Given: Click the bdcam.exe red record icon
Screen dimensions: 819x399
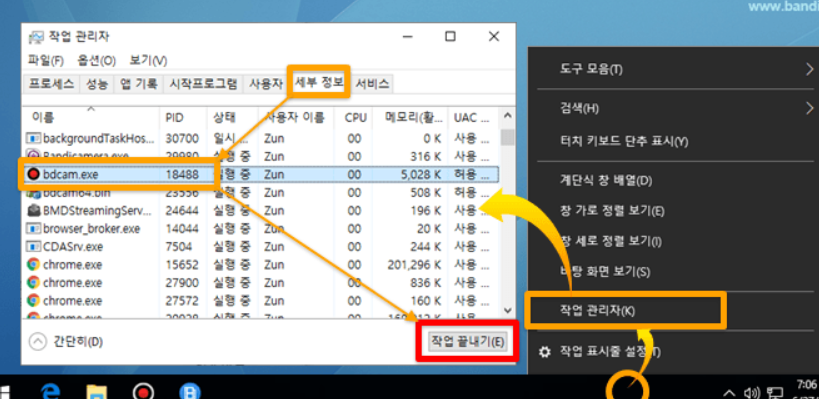Looking at the screenshot, I should [x=34, y=174].
